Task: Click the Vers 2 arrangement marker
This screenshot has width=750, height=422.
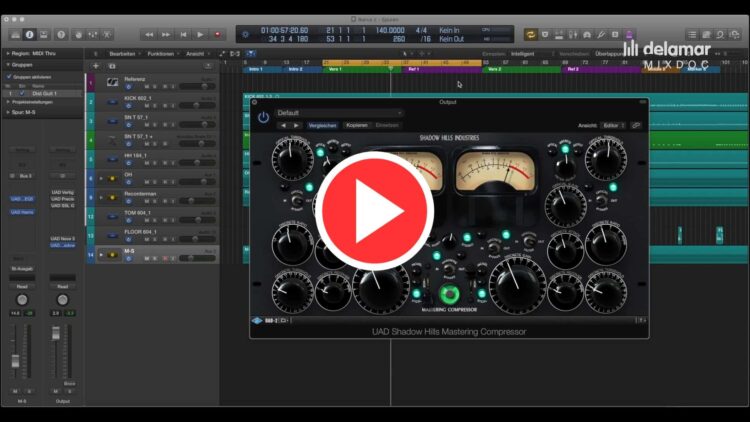Action: 521,69
